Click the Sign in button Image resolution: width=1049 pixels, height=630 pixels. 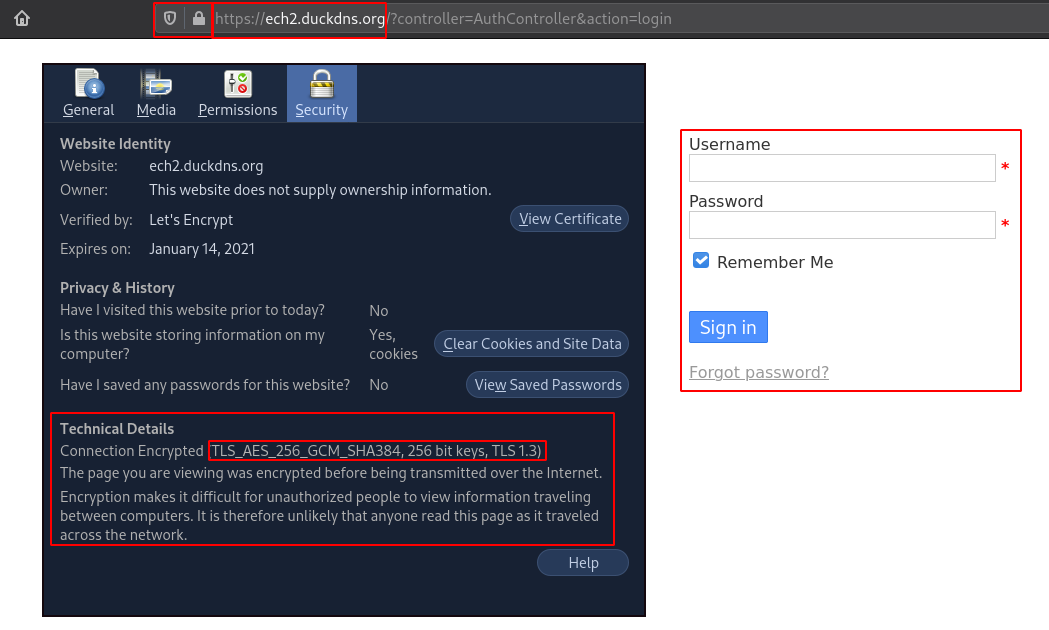tap(728, 327)
